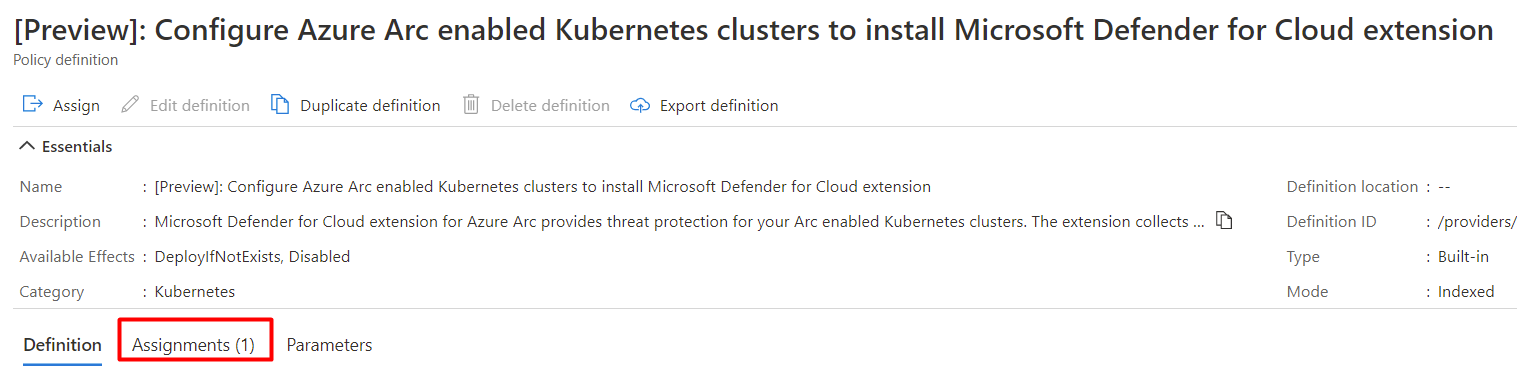Click the Edit definition label
The image size is (1517, 374).
(x=200, y=105)
